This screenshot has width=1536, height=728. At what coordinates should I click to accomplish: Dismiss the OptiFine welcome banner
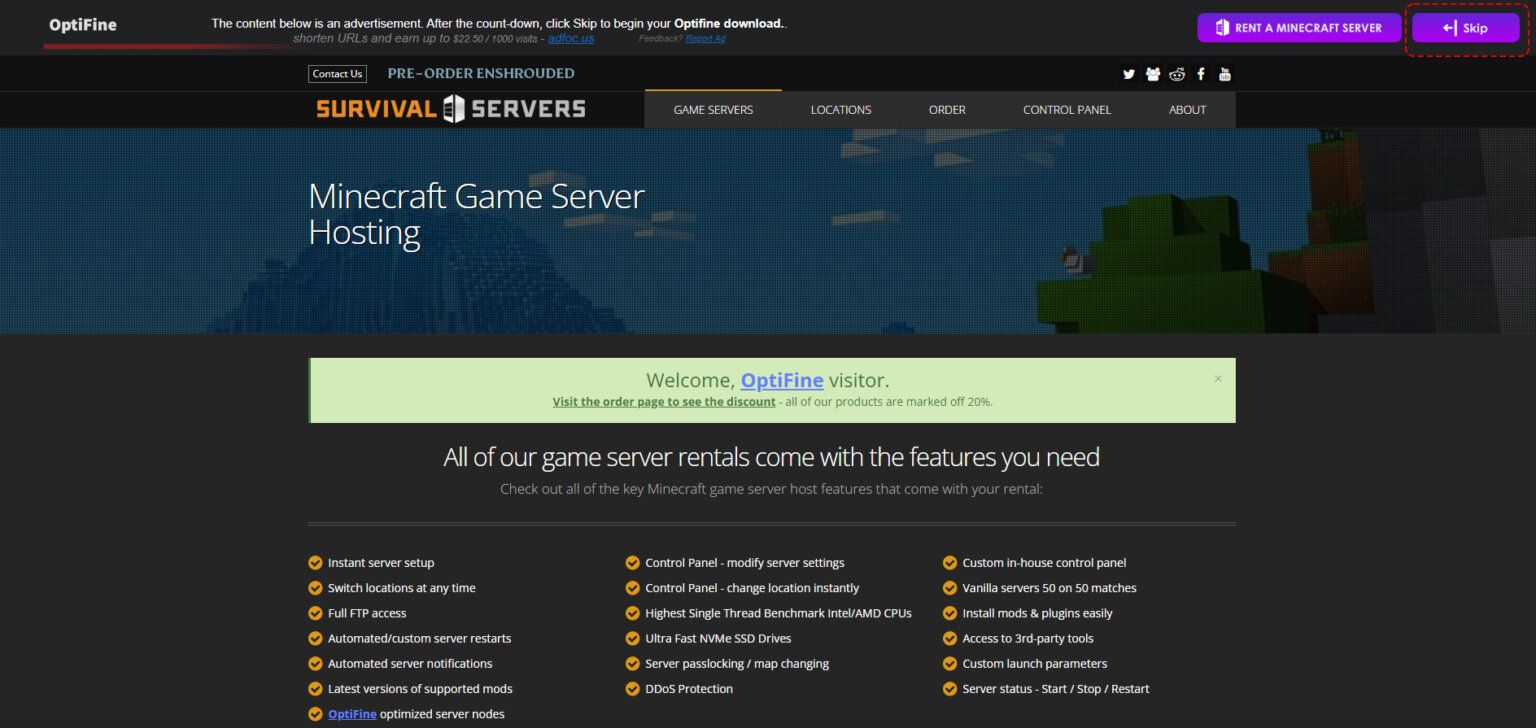click(x=1218, y=378)
